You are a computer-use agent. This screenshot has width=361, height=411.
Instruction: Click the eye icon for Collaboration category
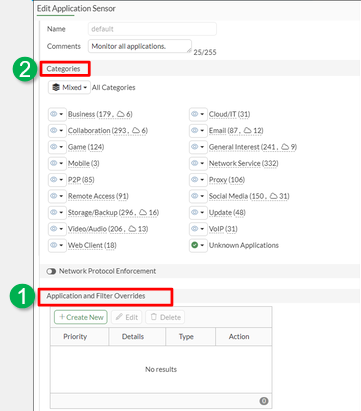click(54, 130)
